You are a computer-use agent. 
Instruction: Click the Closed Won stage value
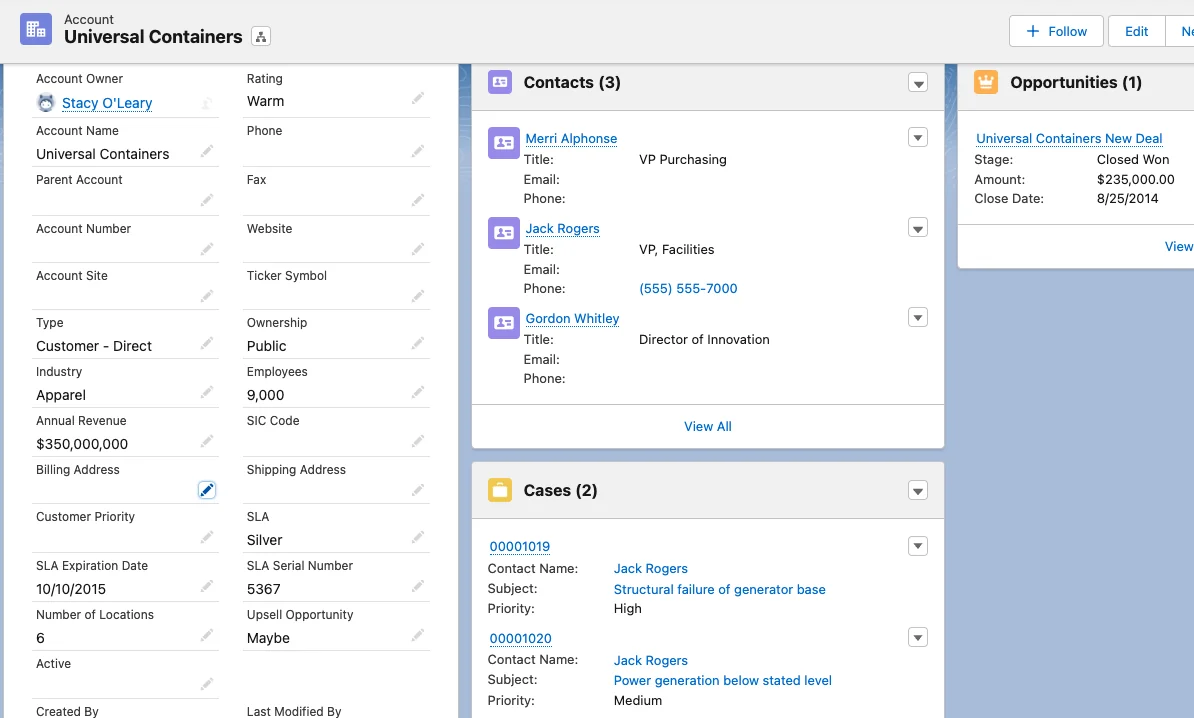tap(1132, 160)
